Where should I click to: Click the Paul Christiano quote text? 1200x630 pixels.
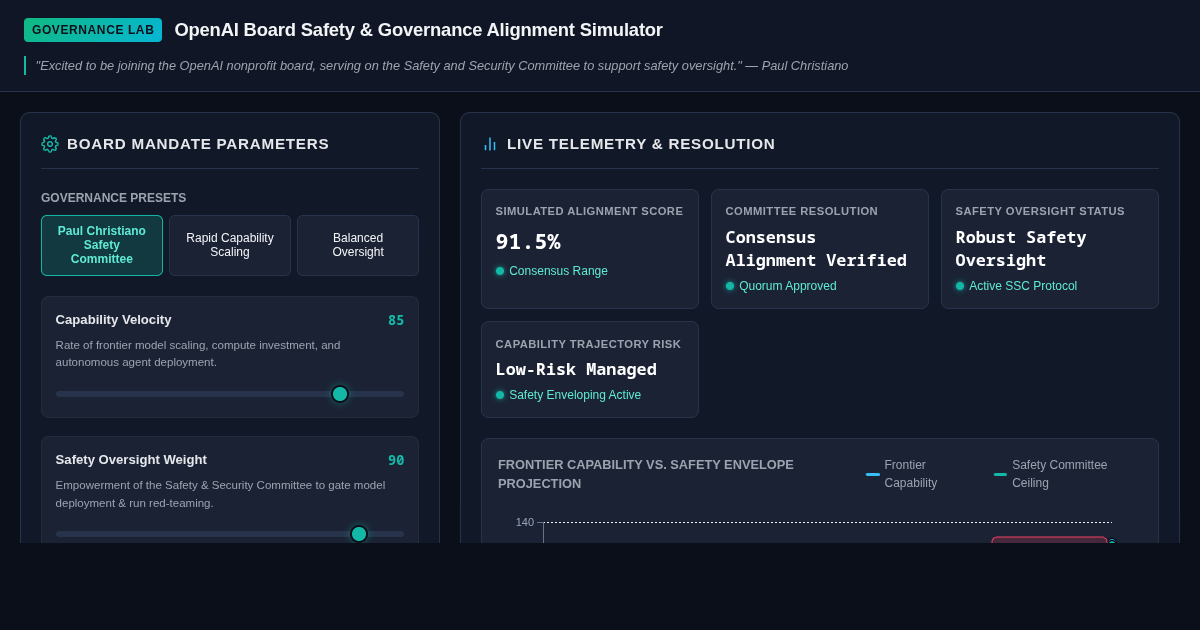[442, 65]
